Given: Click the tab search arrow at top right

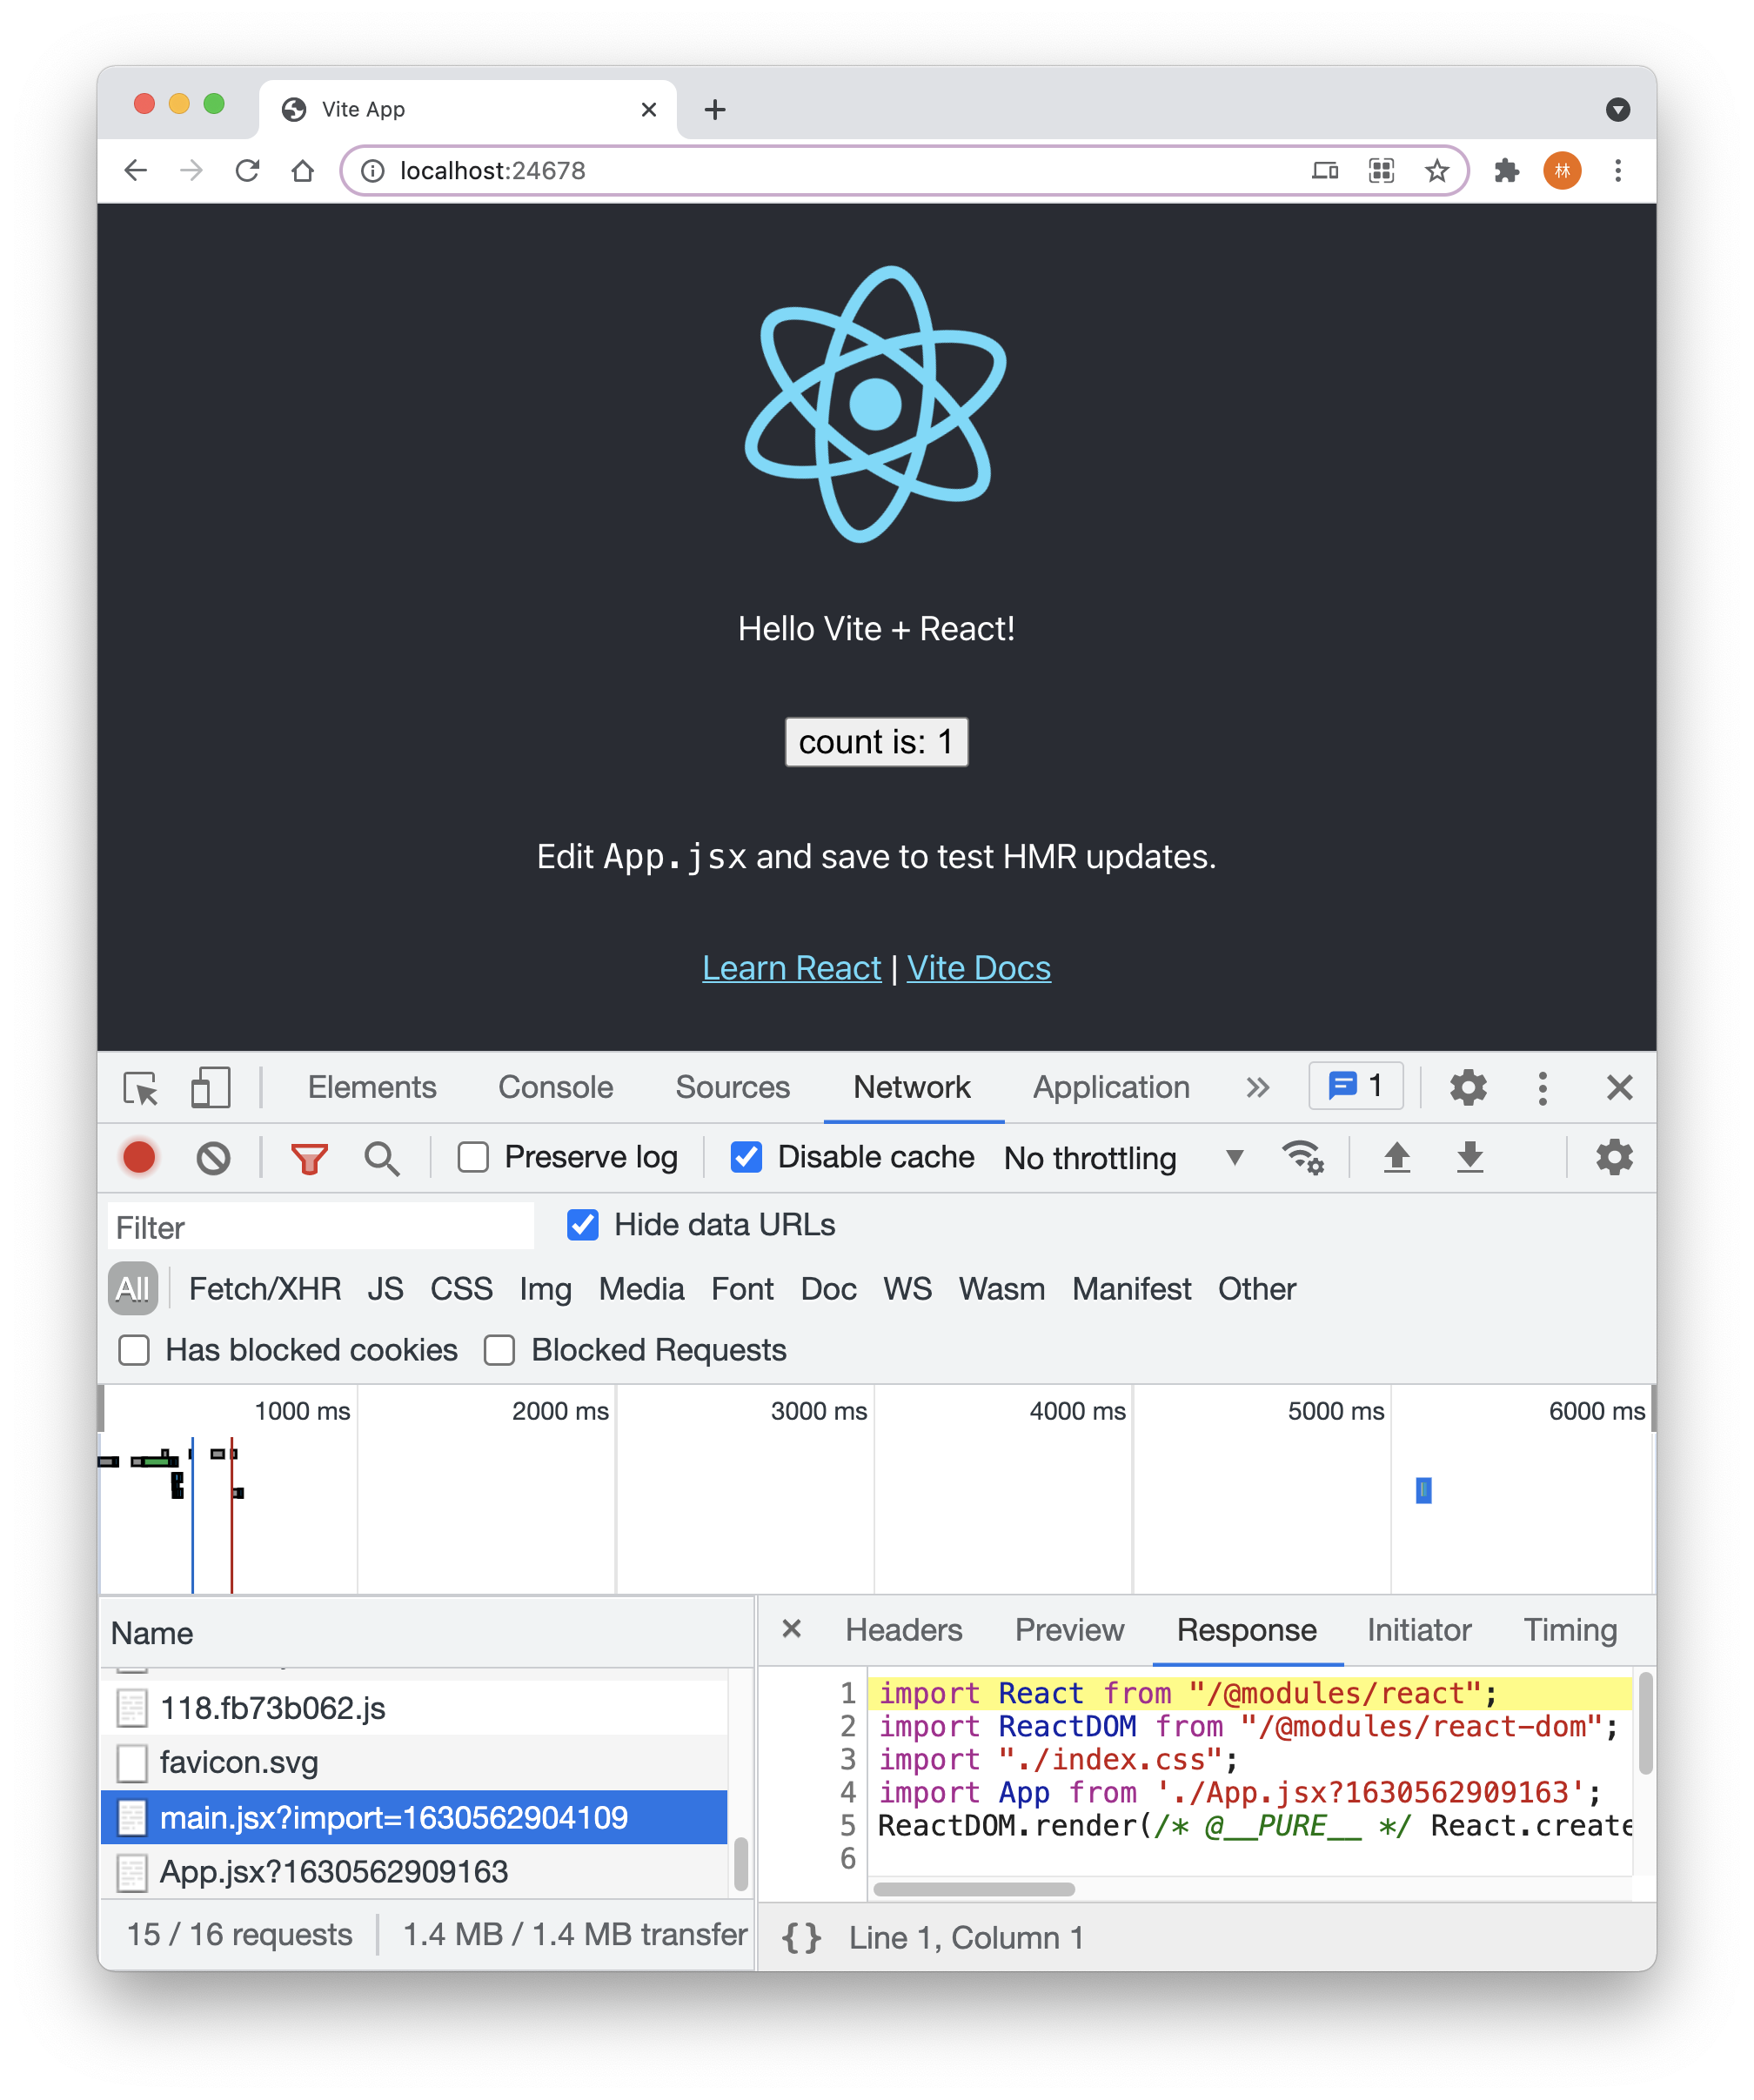Looking at the screenshot, I should tap(1618, 110).
